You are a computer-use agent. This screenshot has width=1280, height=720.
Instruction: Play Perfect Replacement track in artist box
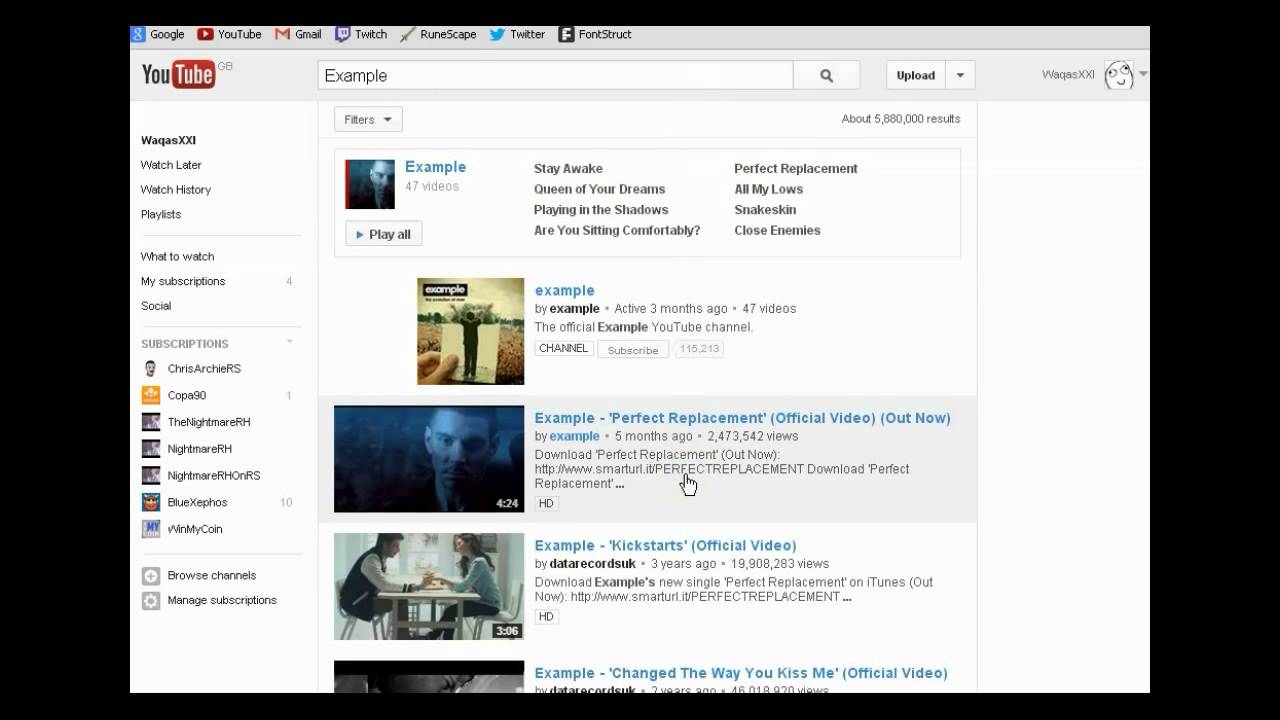796,169
